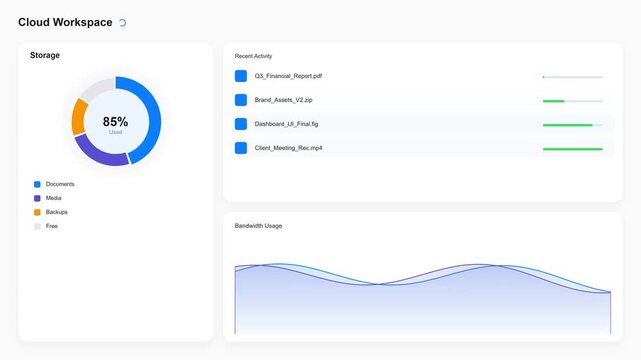
Task: Click the Documents legend label
Action: [60, 184]
